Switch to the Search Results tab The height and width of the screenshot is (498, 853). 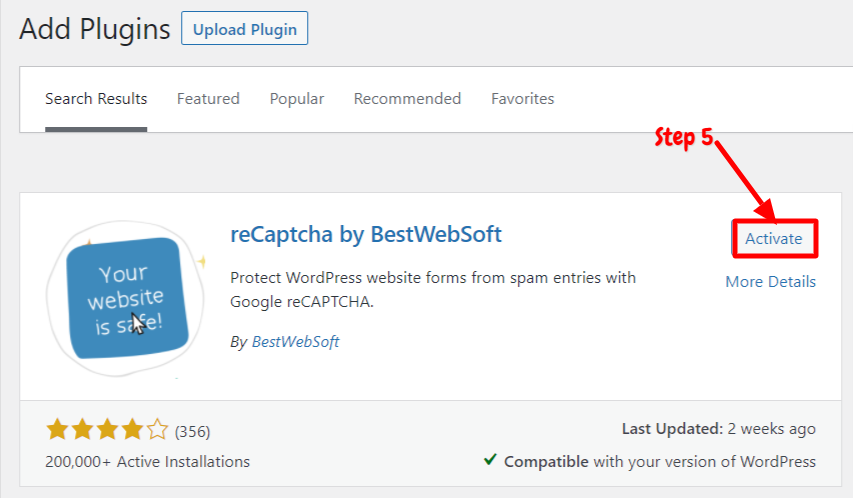point(96,99)
